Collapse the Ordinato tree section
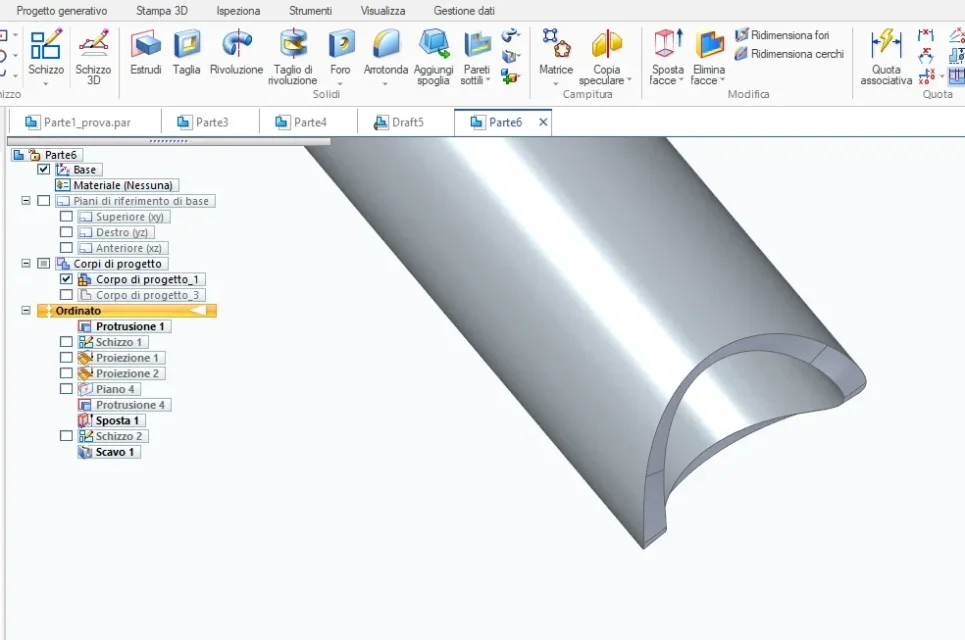 click(26, 311)
